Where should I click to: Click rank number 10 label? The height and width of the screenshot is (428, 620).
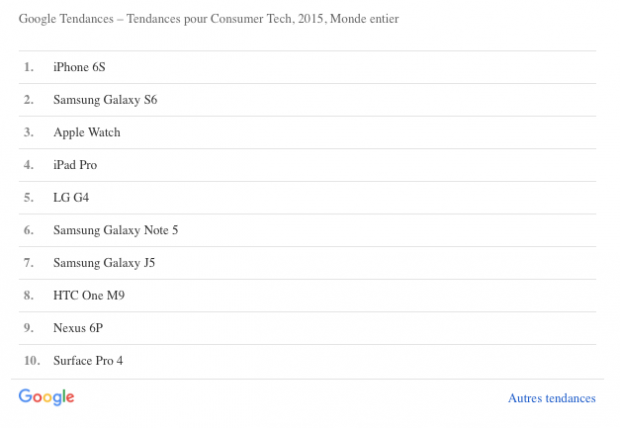(x=32, y=360)
